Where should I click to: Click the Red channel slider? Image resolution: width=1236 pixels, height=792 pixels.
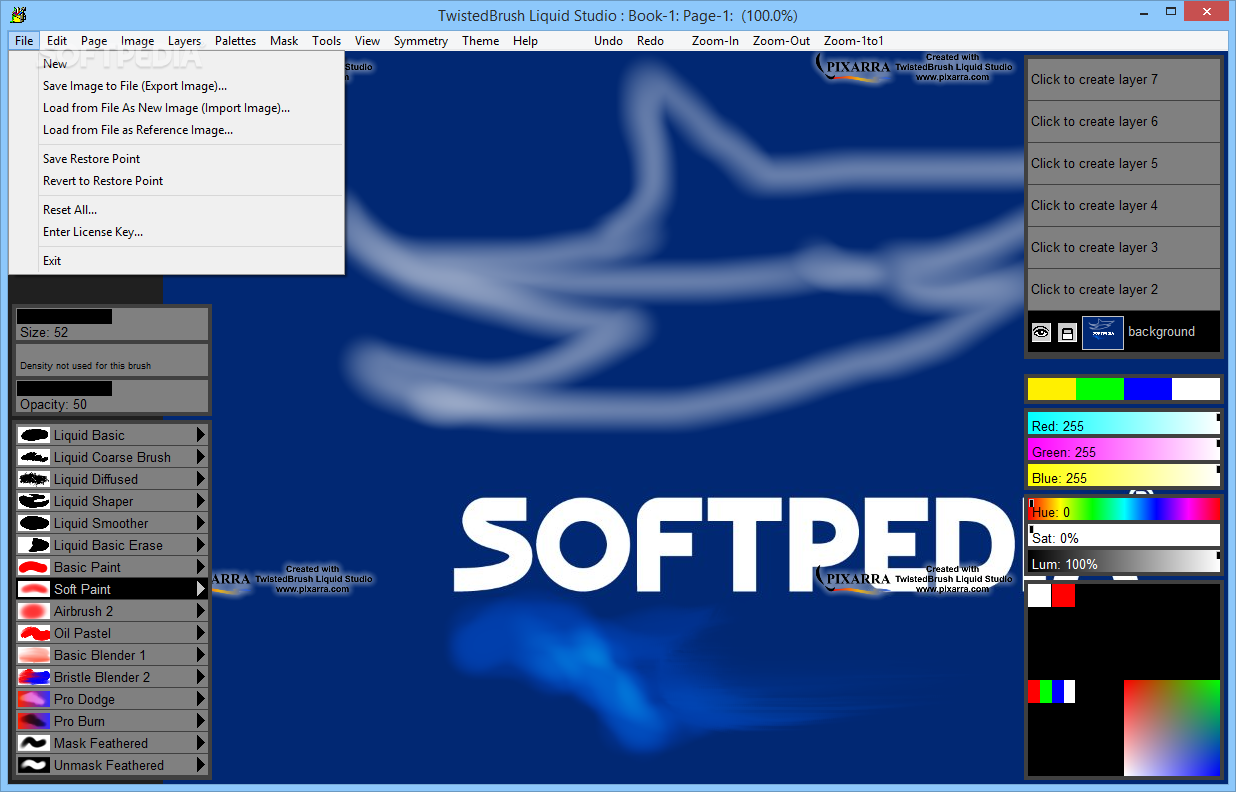(x=1124, y=424)
